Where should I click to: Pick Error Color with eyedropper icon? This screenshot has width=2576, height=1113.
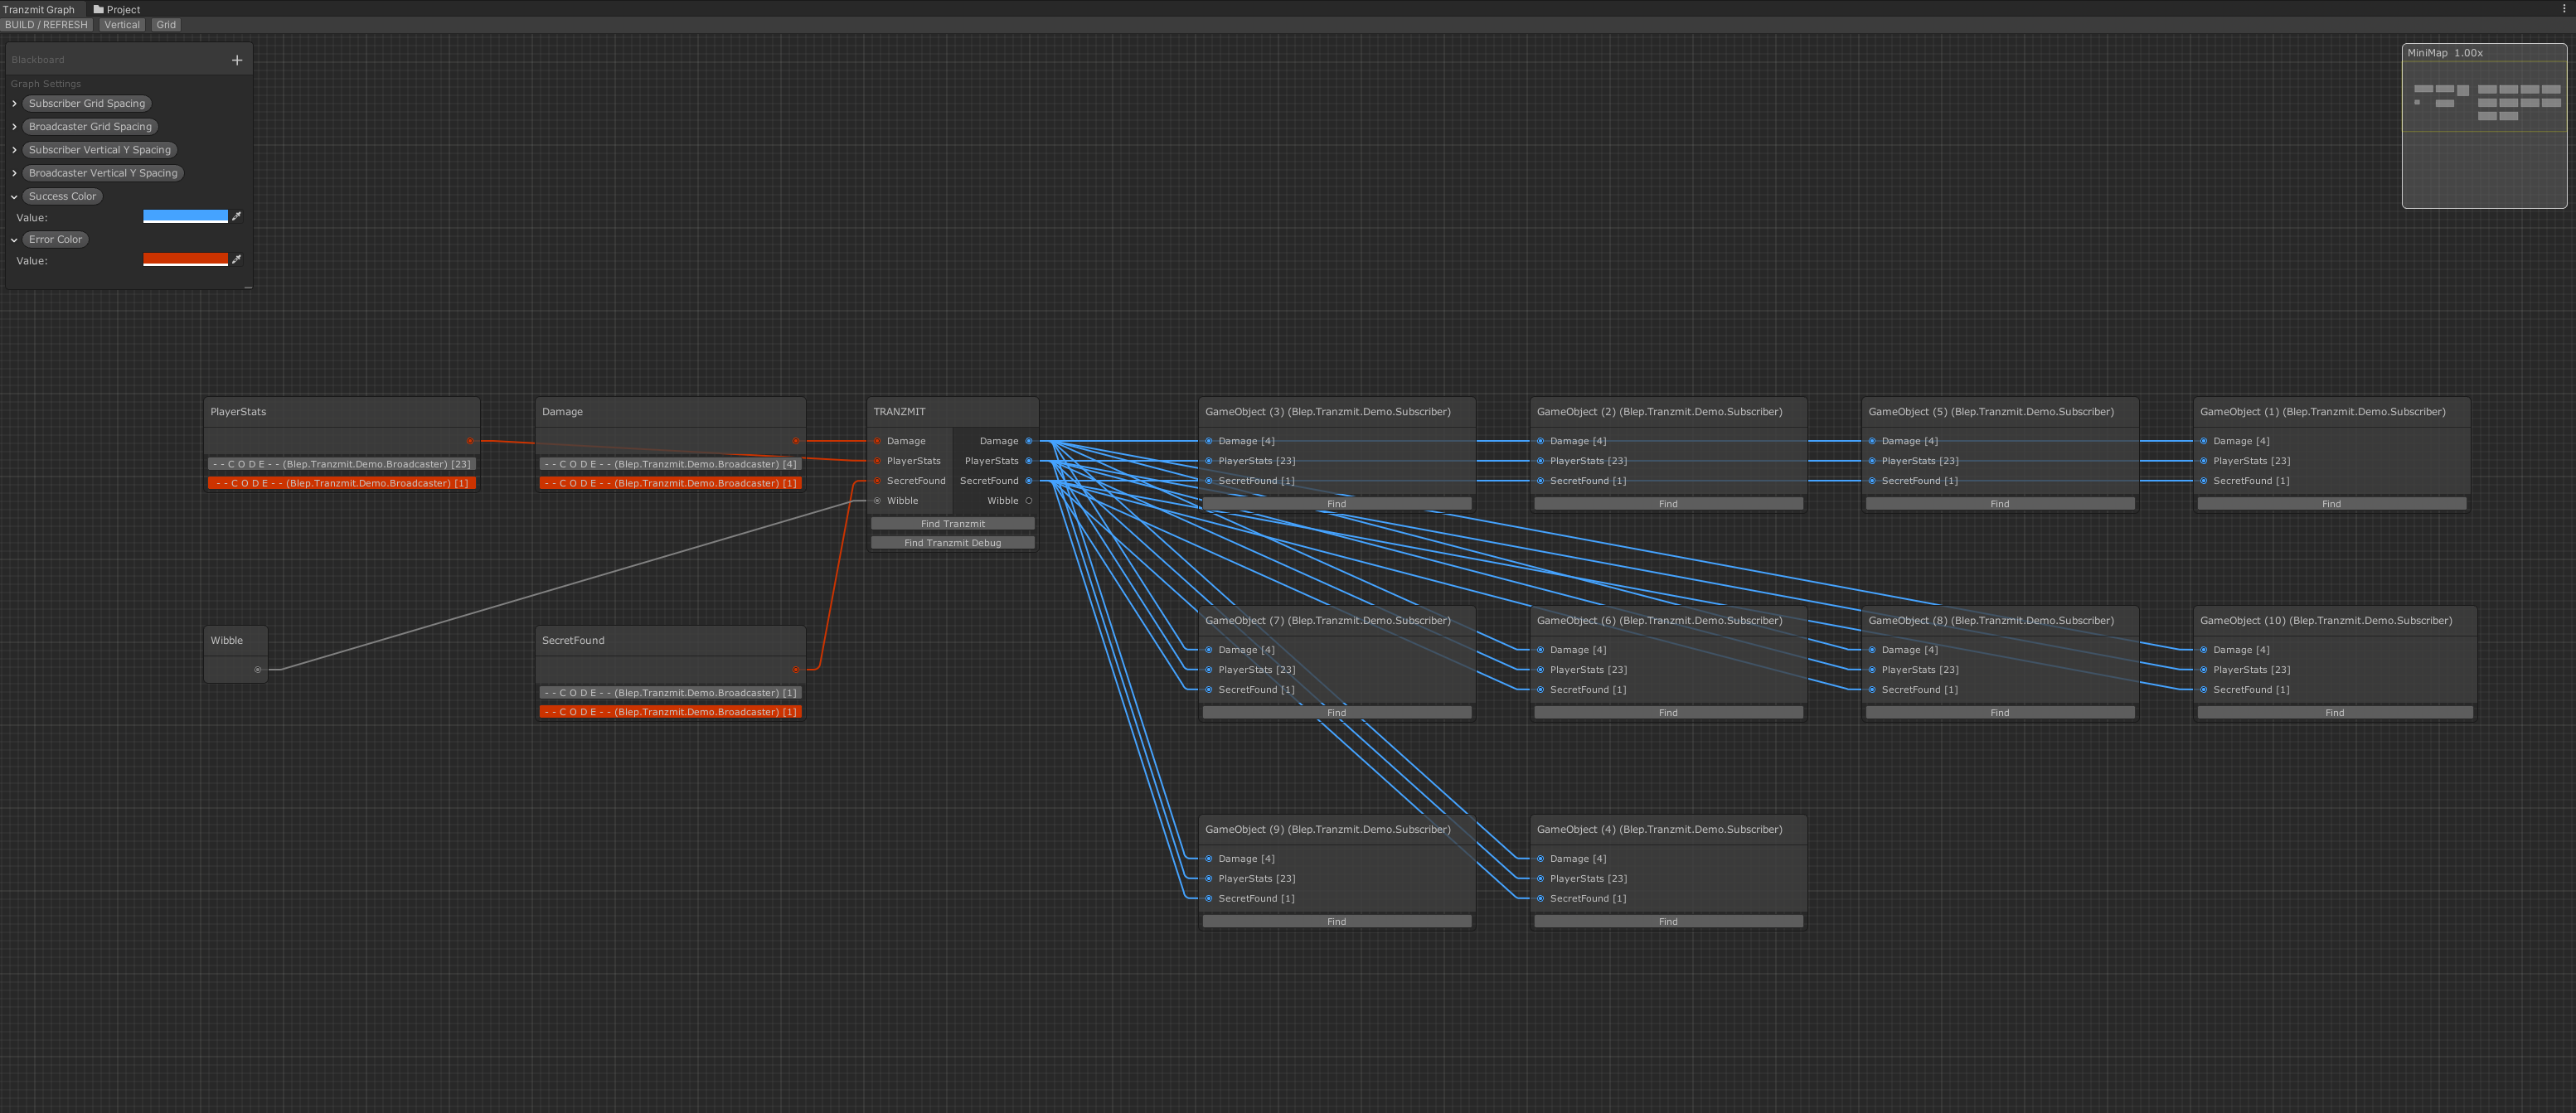click(237, 259)
